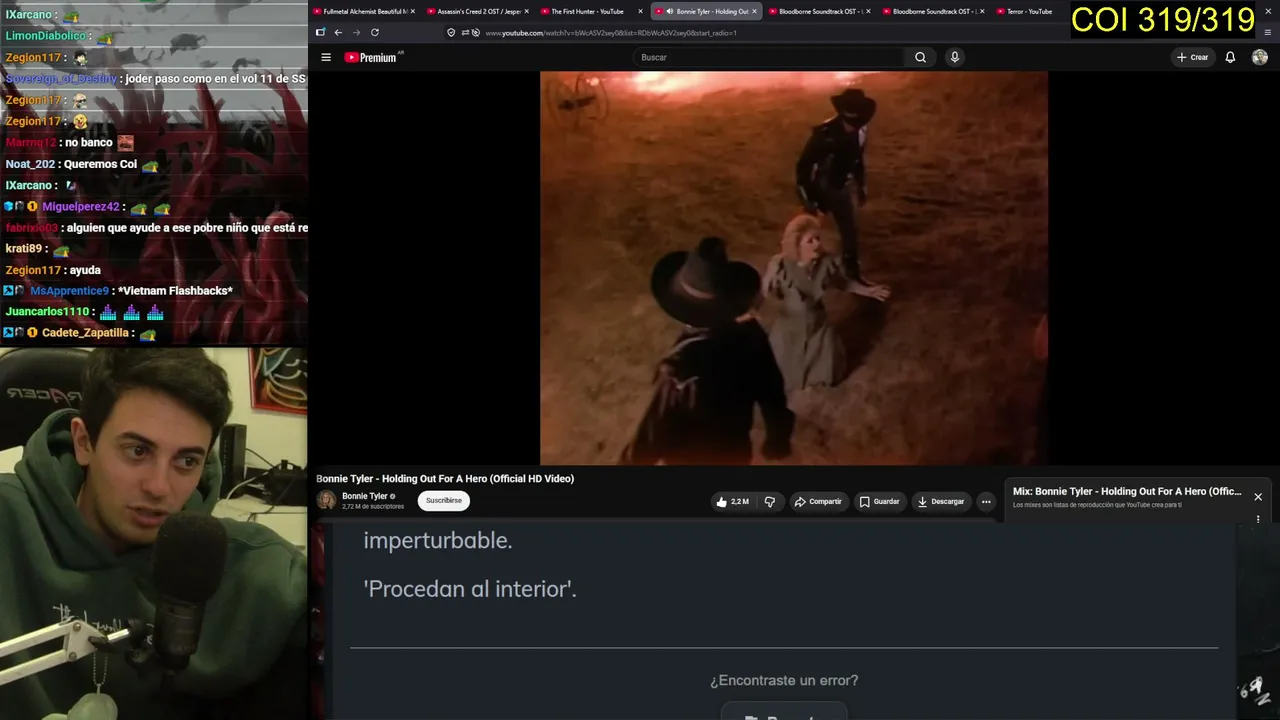Screen dimensions: 1280x720
Task: Toggle the browser sidebar panel icon
Action: [x=320, y=32]
